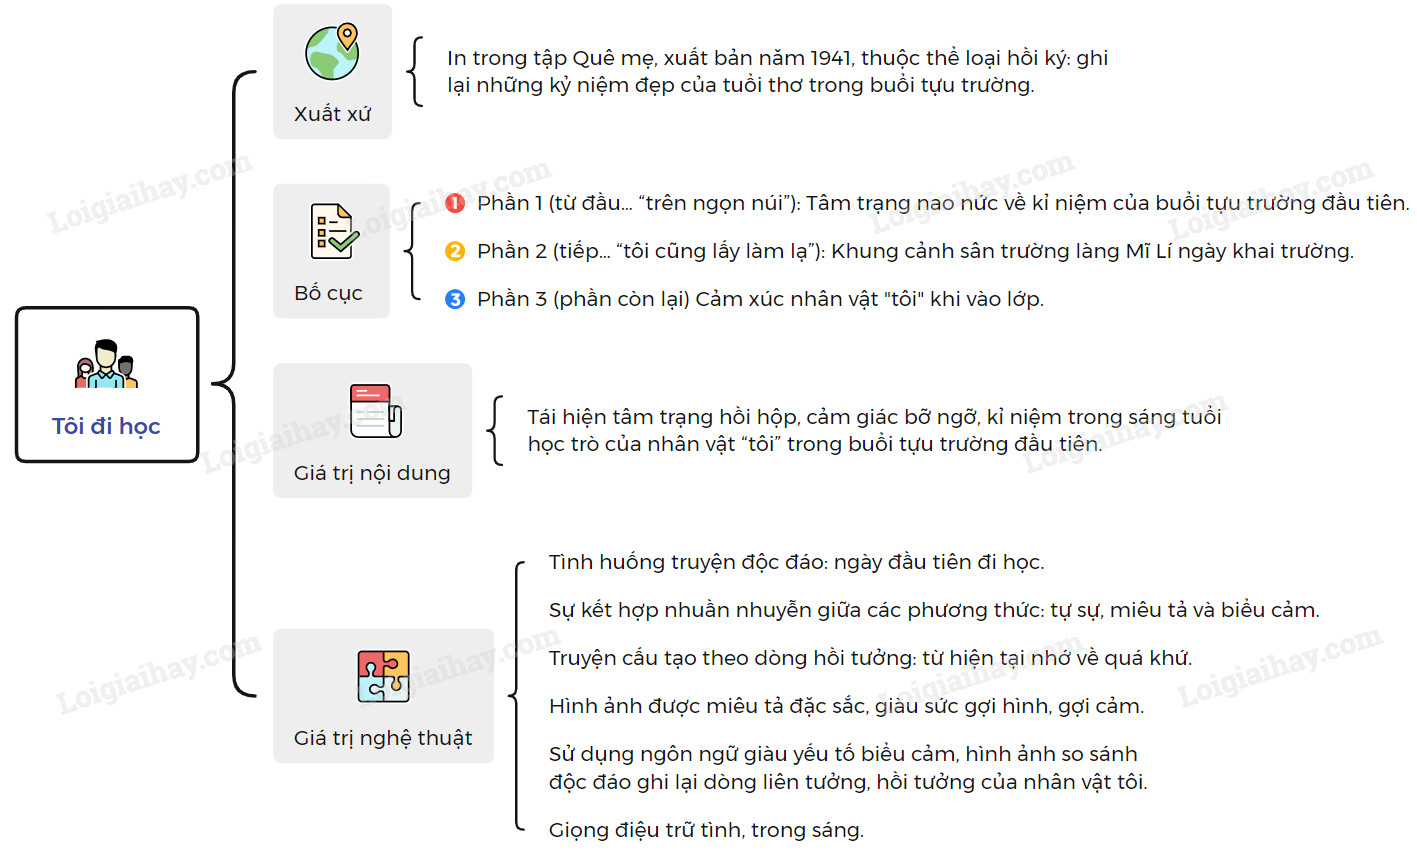Click the red number 1 bullet

(455, 203)
